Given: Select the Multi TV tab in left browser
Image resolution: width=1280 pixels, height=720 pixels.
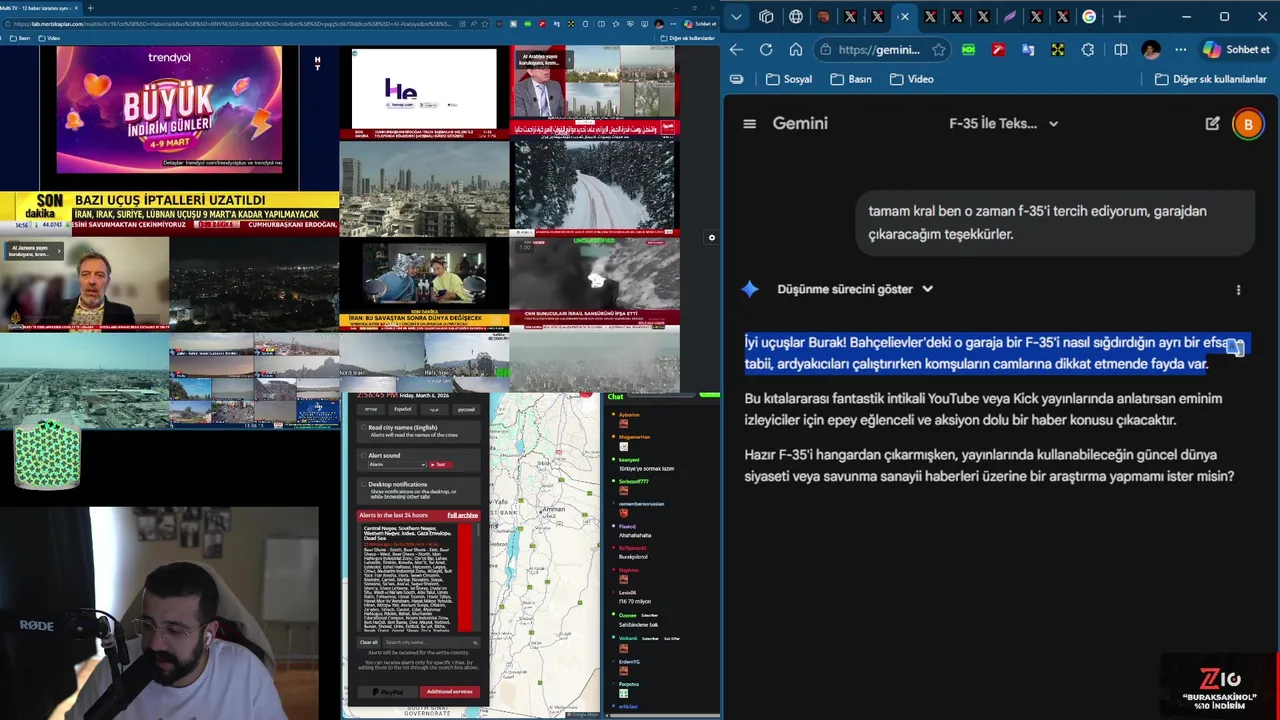Looking at the screenshot, I should (x=38, y=8).
